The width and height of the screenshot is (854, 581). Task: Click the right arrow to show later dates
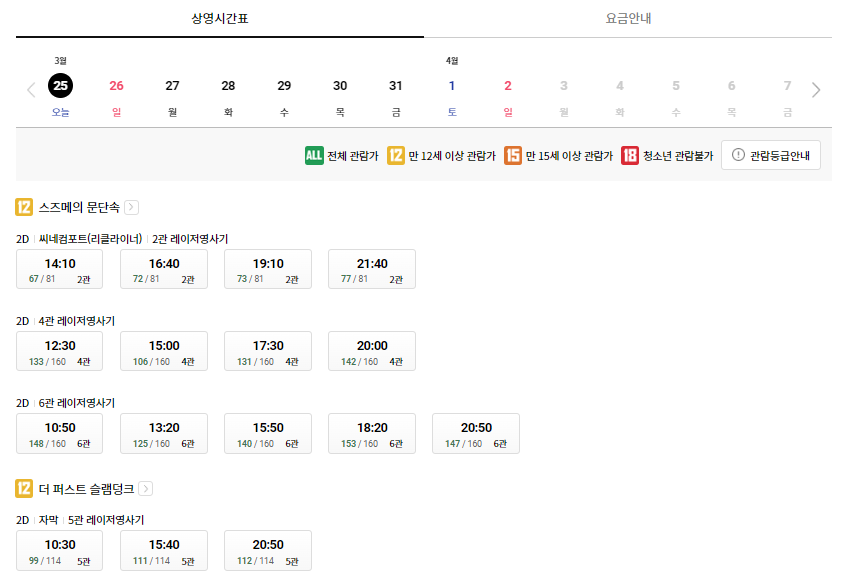815,87
